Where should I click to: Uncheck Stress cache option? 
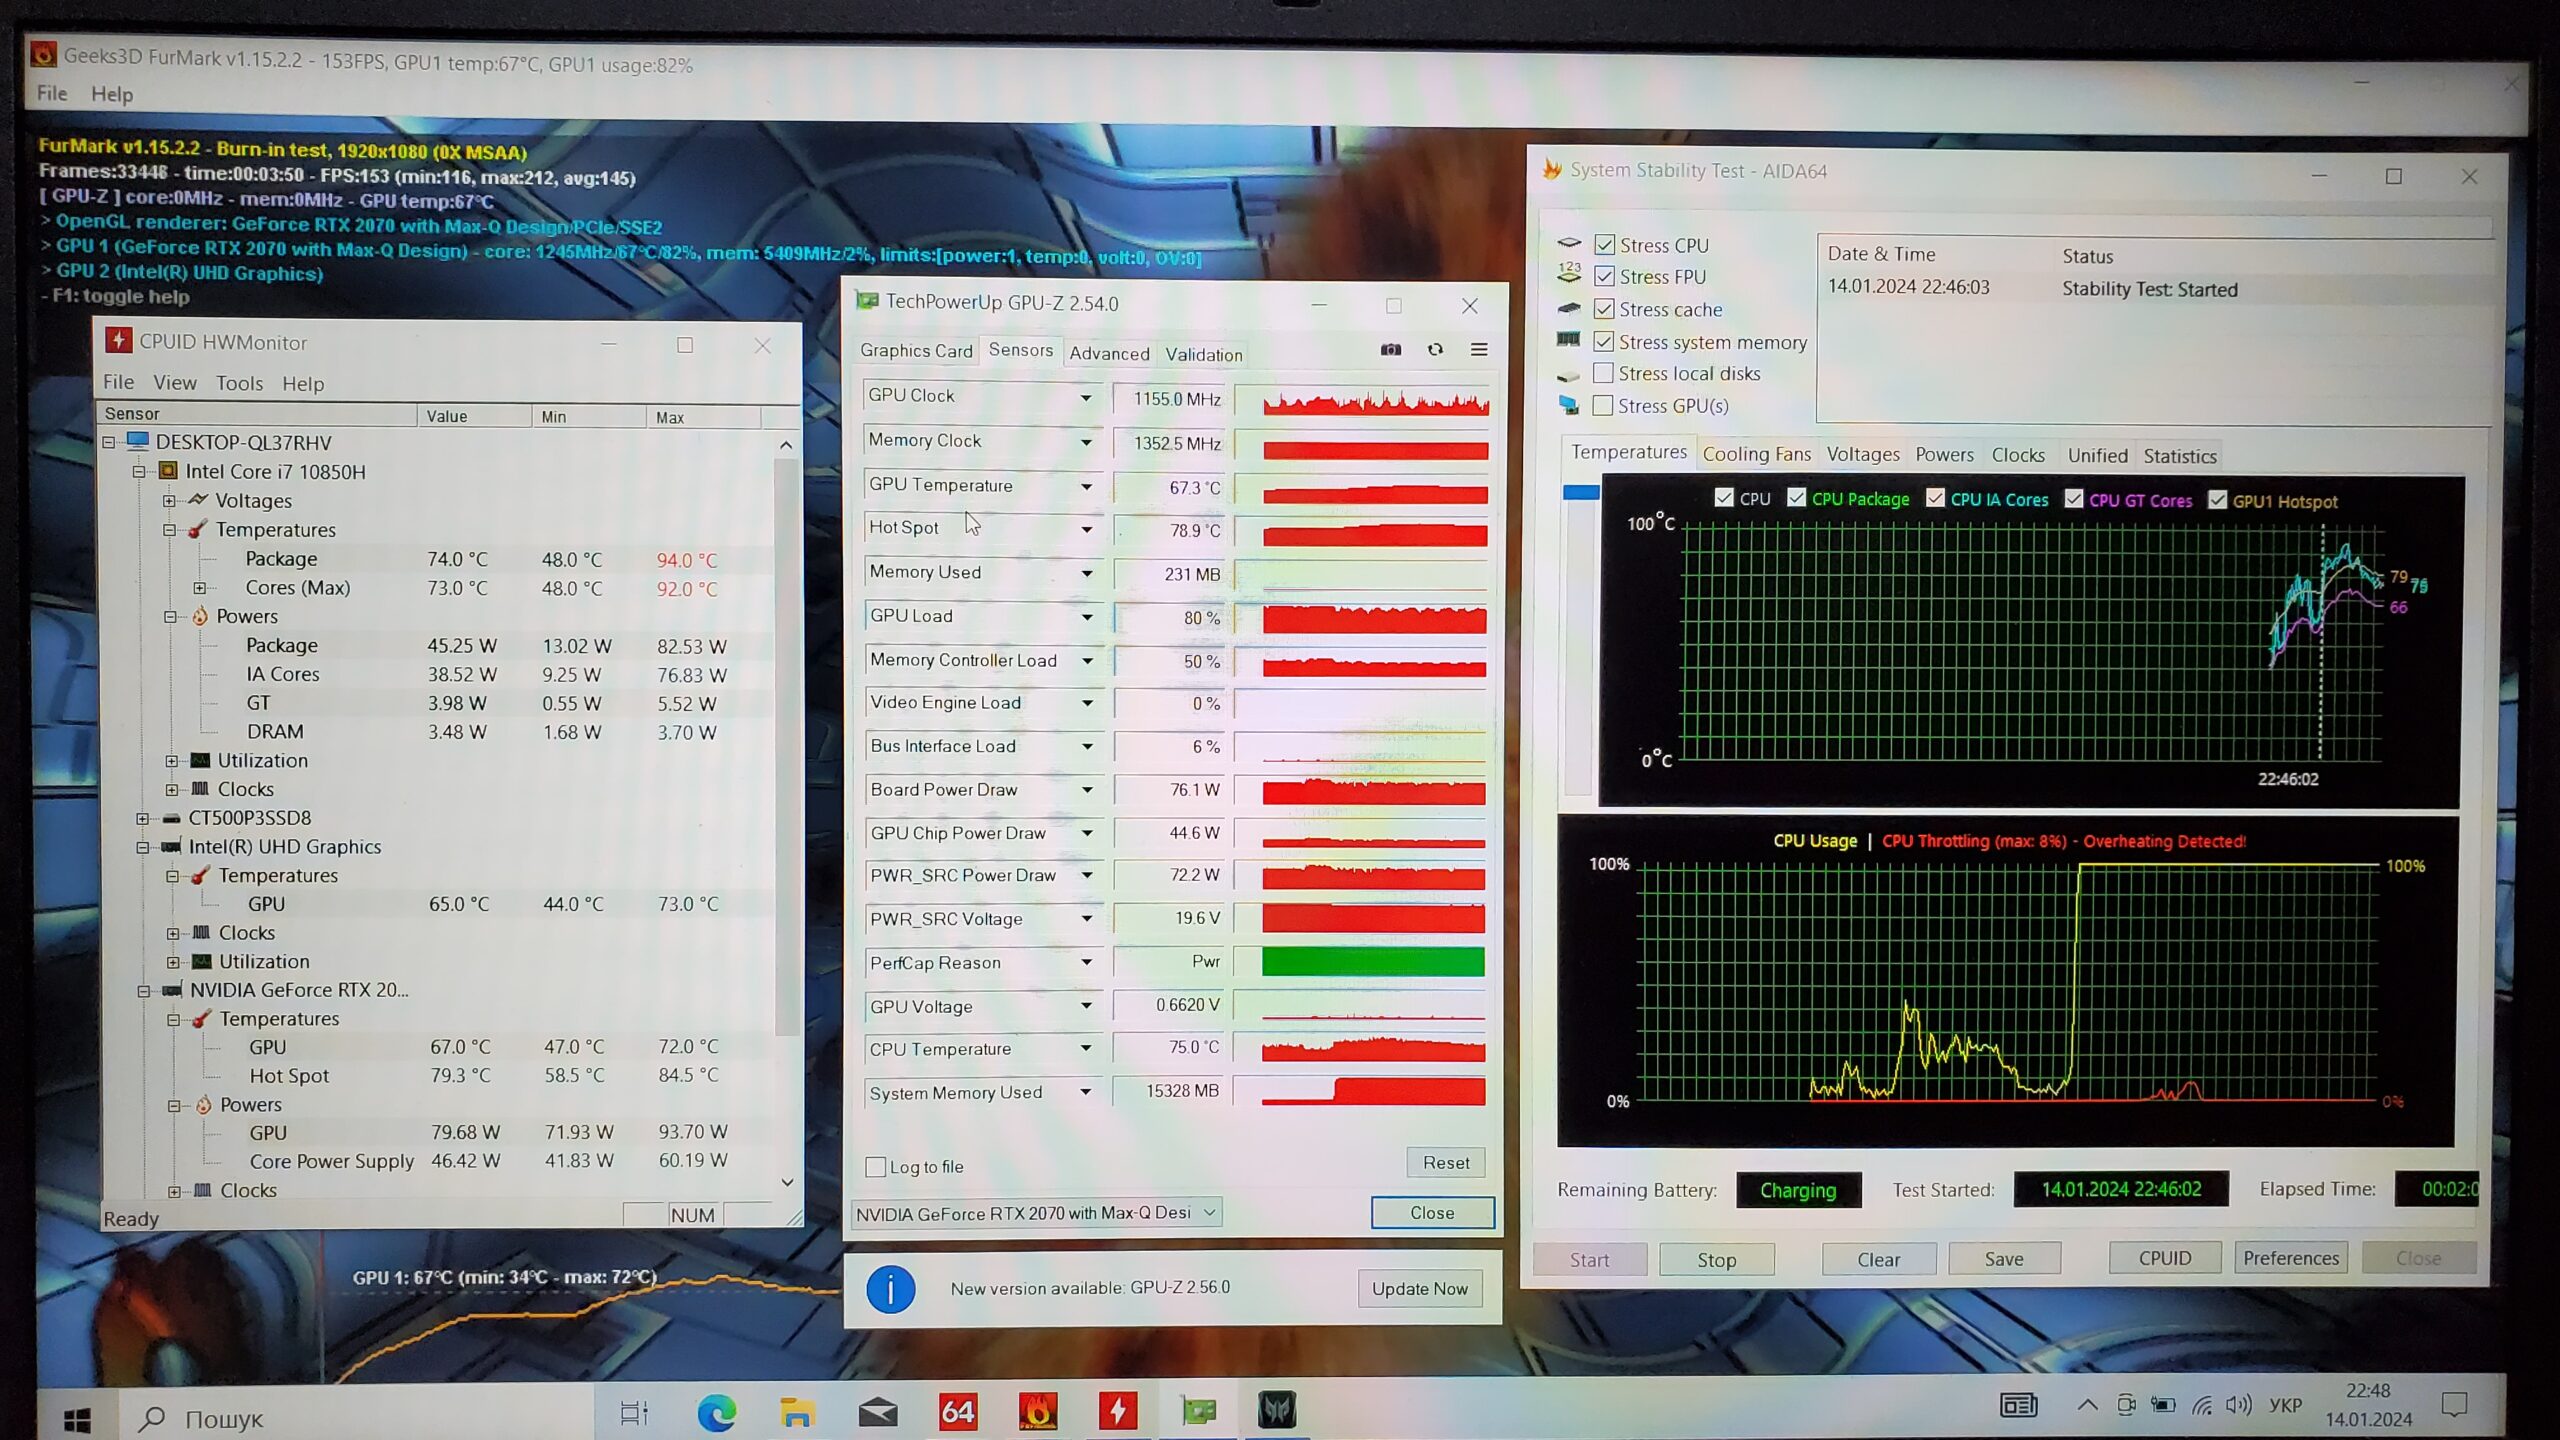[x=1604, y=309]
